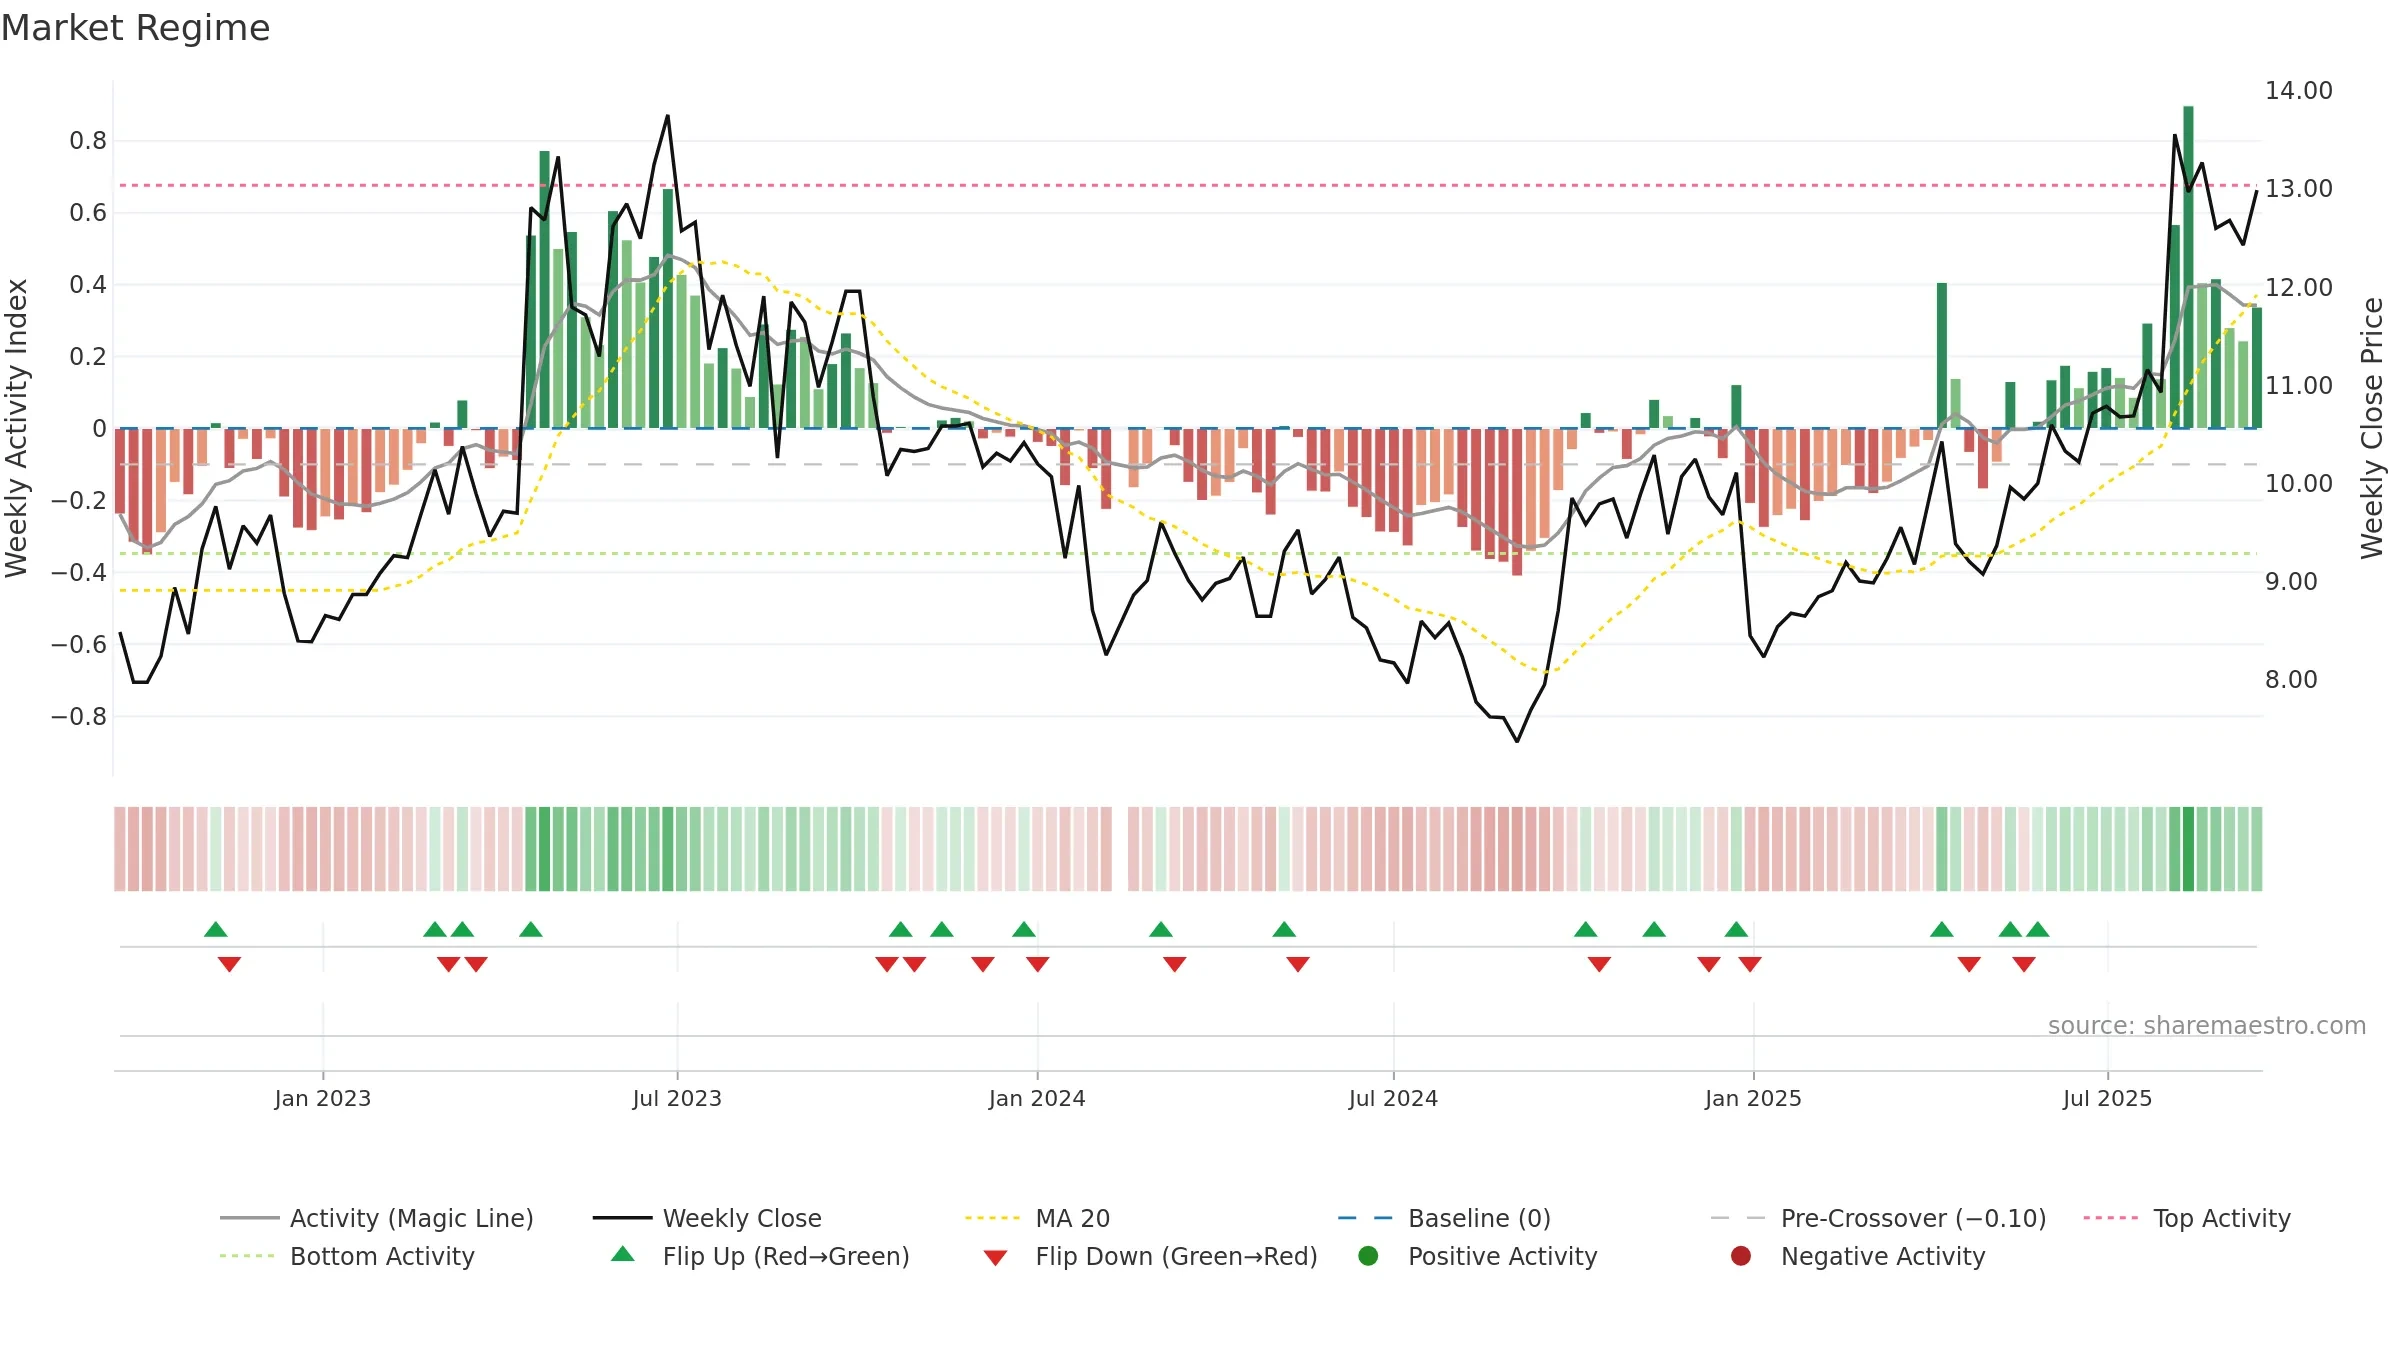Click the Jul 2024 x-axis label
The height and width of the screenshot is (1350, 2400).
[1393, 1098]
